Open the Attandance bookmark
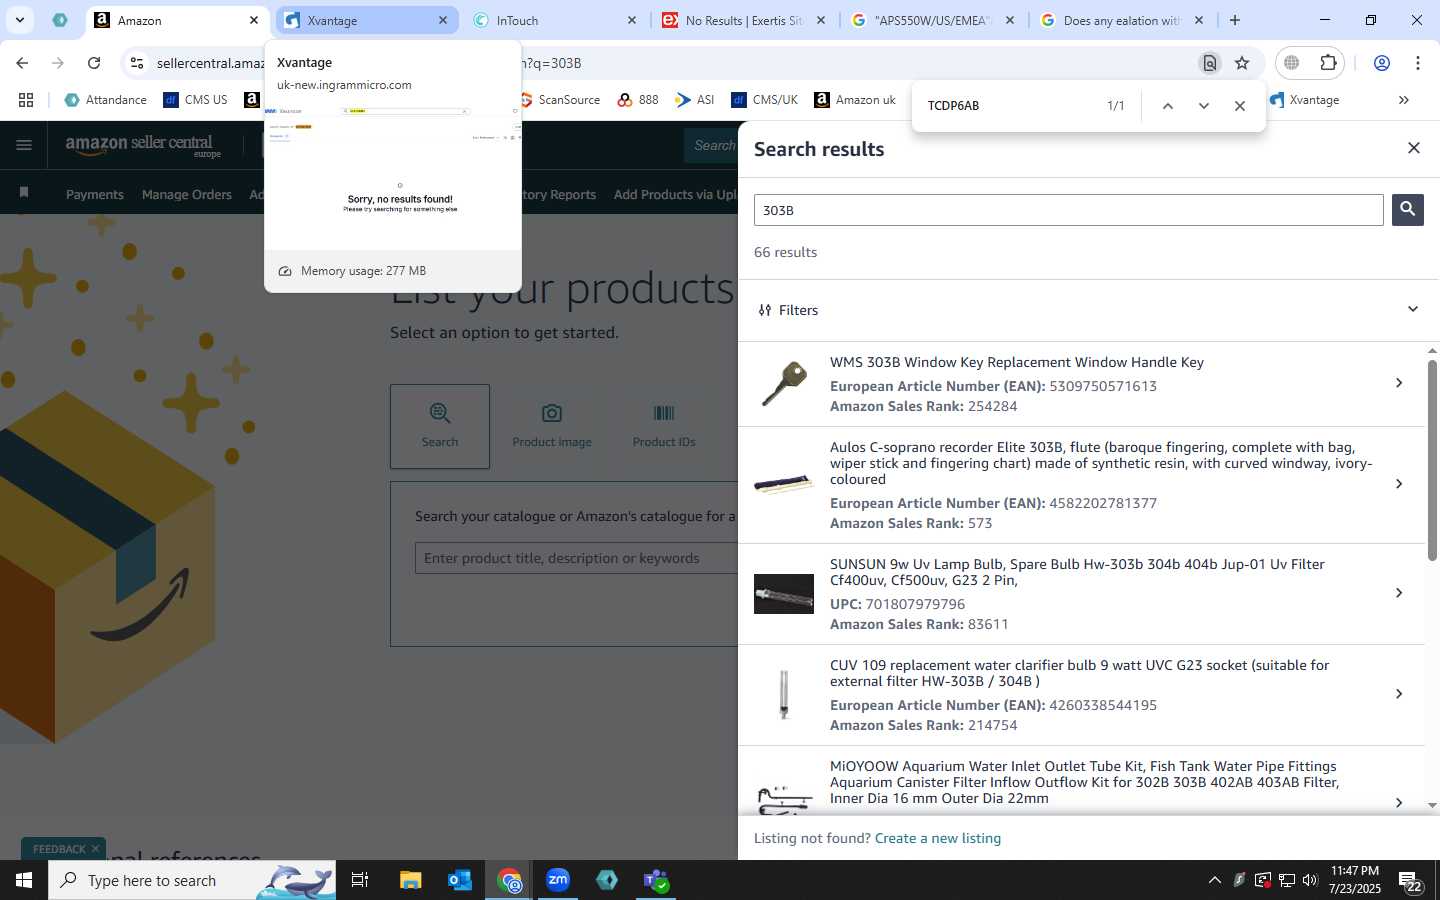1440x900 pixels. [x=105, y=100]
